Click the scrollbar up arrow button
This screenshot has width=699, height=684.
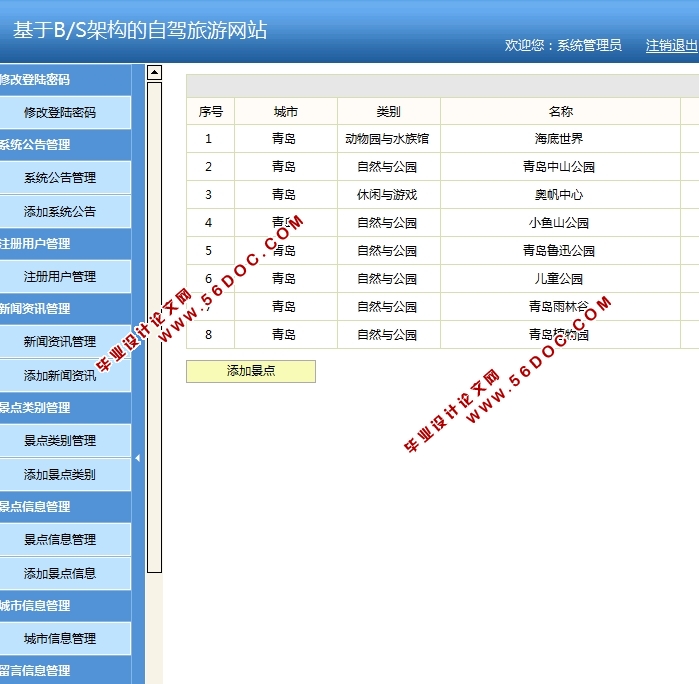(x=154, y=72)
